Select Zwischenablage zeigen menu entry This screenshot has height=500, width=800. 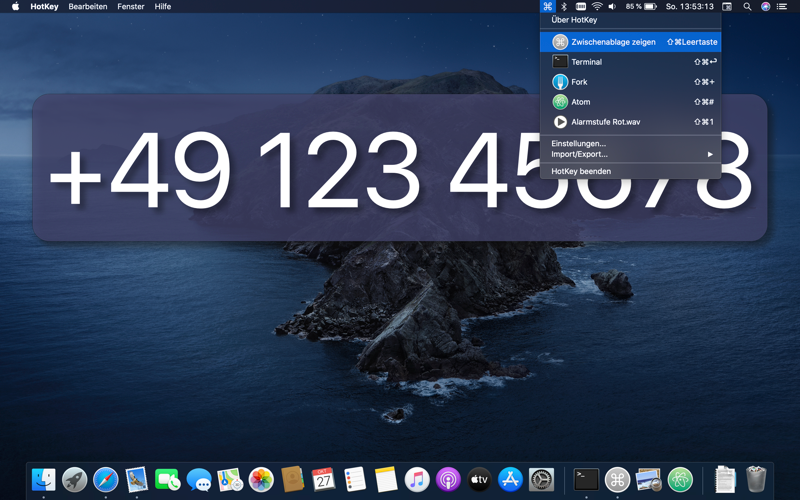(630, 42)
